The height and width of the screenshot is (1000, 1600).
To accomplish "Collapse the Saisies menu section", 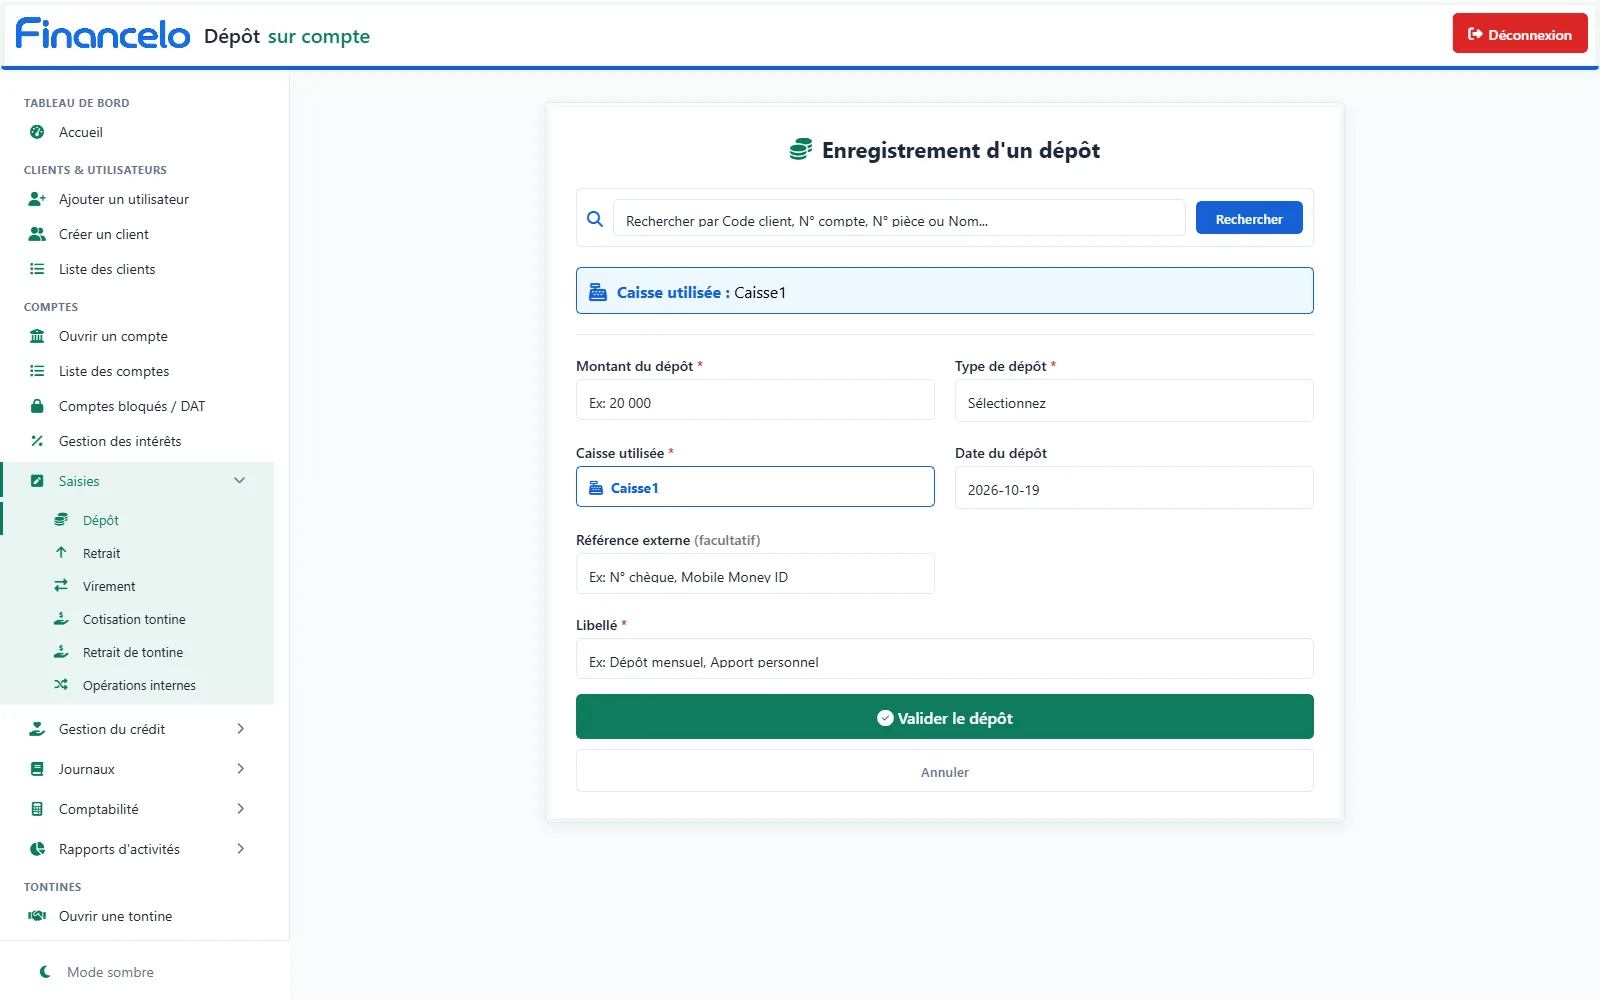I will (x=137, y=481).
